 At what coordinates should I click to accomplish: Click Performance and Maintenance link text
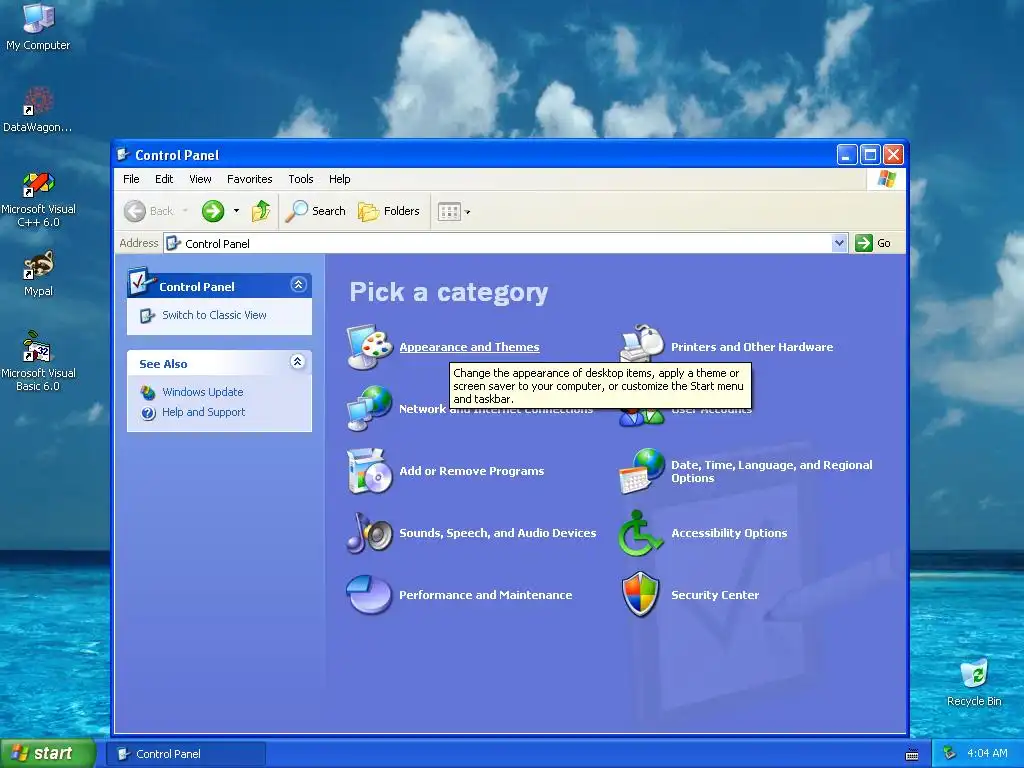tap(486, 595)
